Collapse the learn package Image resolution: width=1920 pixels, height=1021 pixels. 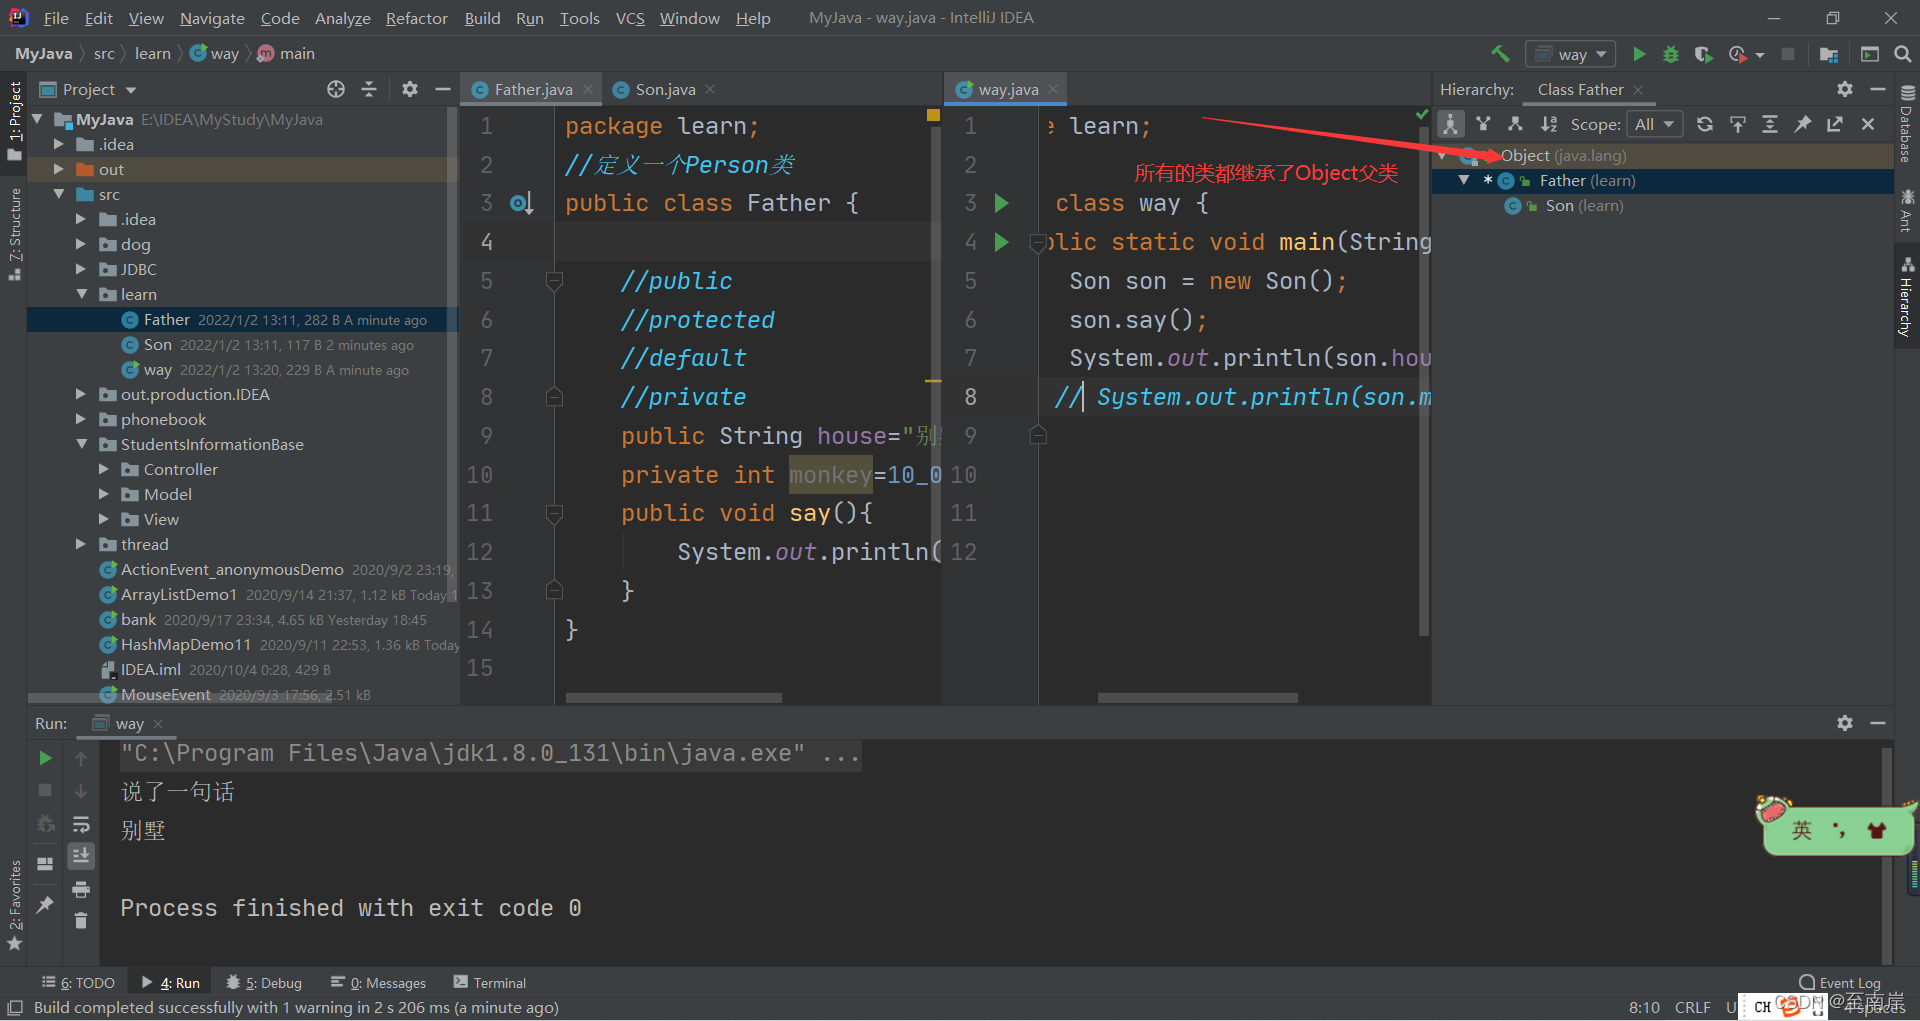pos(81,294)
